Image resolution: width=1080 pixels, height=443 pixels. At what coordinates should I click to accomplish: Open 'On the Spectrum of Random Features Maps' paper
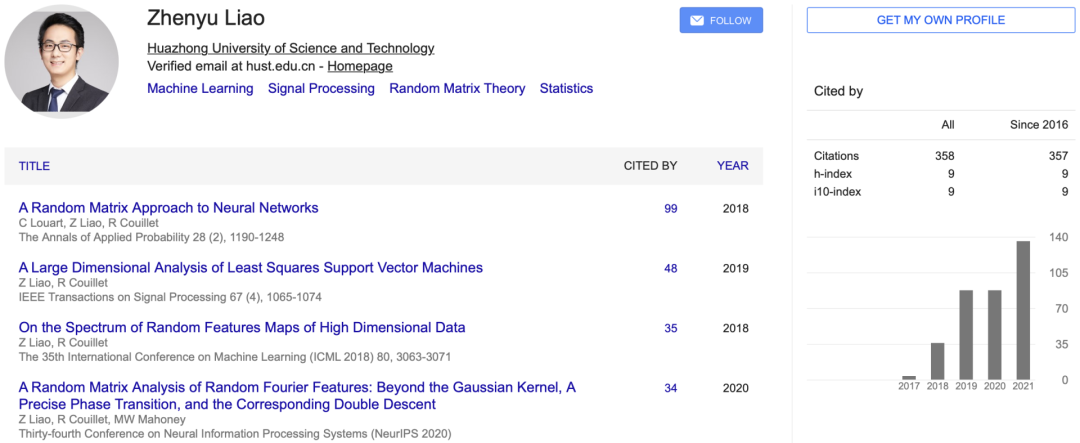coord(242,327)
